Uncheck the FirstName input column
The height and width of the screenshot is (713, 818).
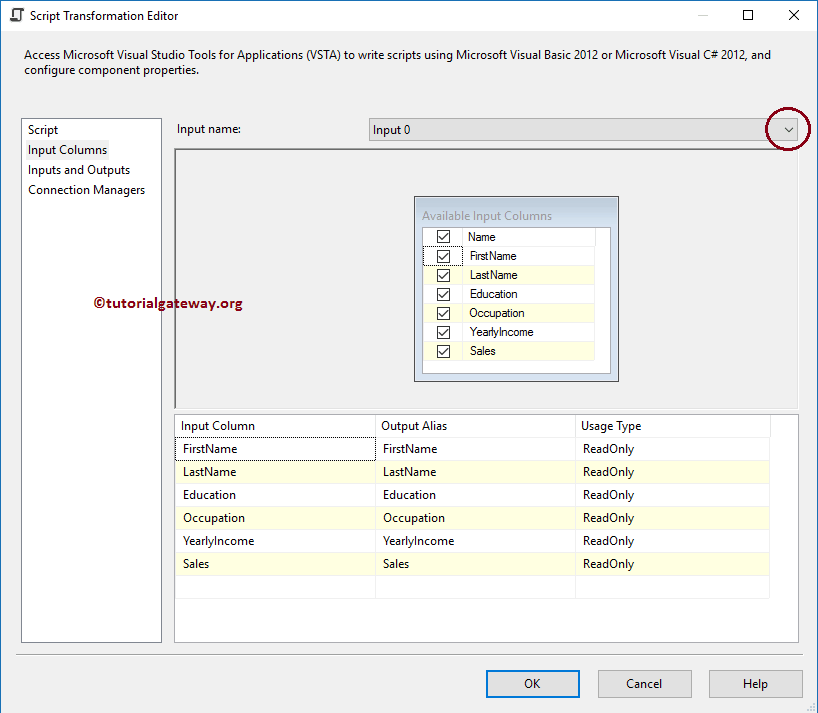point(443,255)
